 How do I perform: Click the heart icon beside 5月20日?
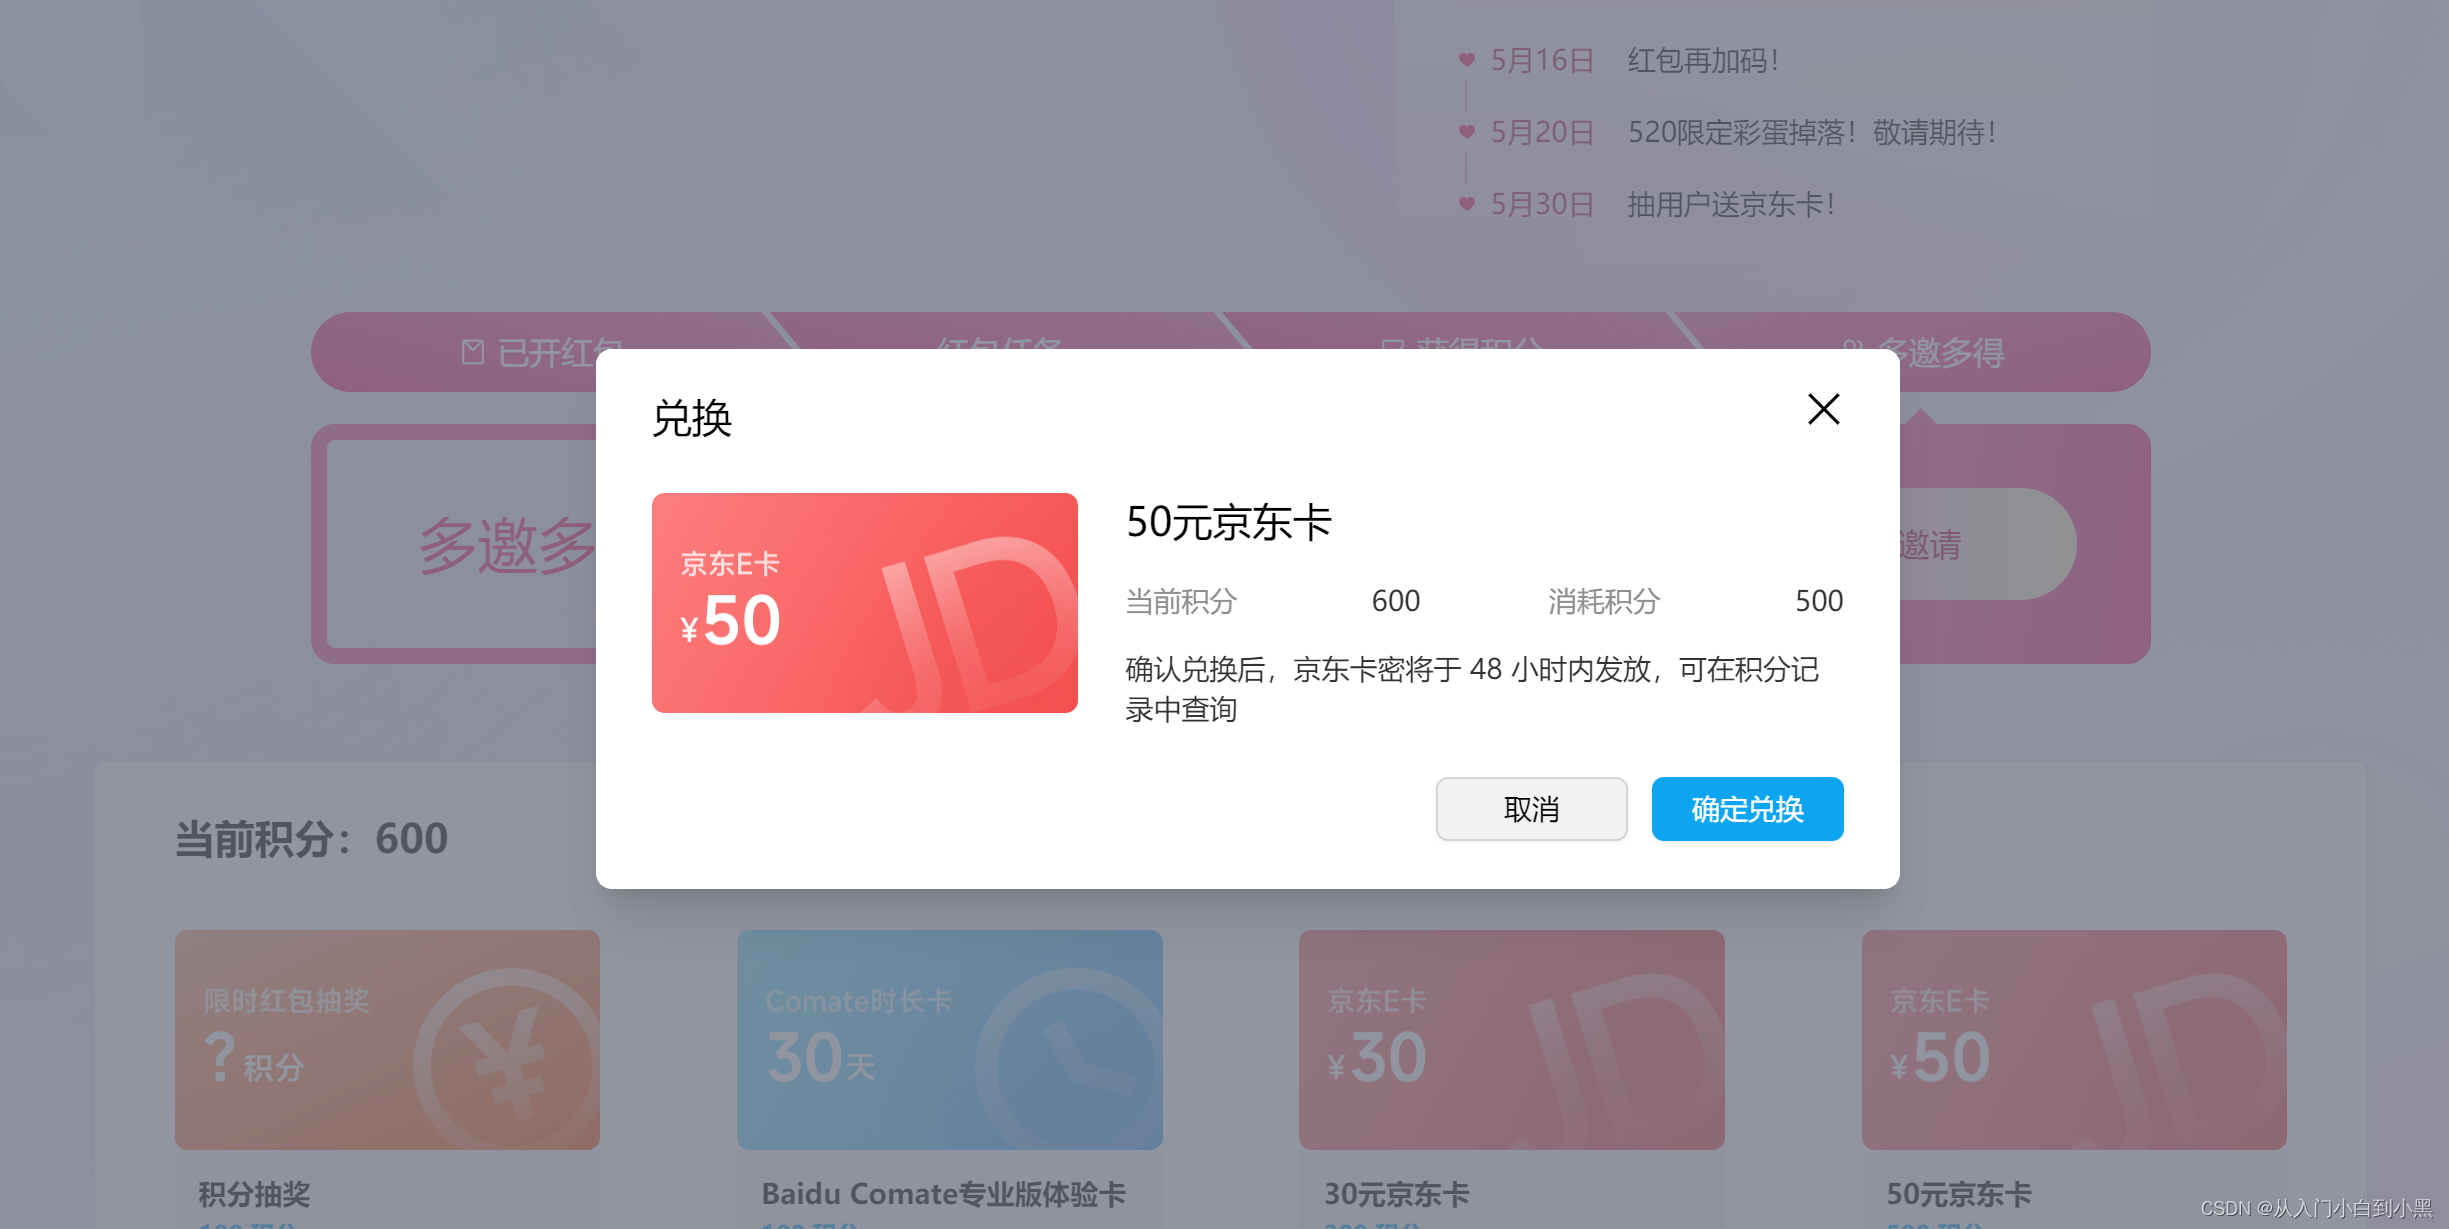(1467, 132)
